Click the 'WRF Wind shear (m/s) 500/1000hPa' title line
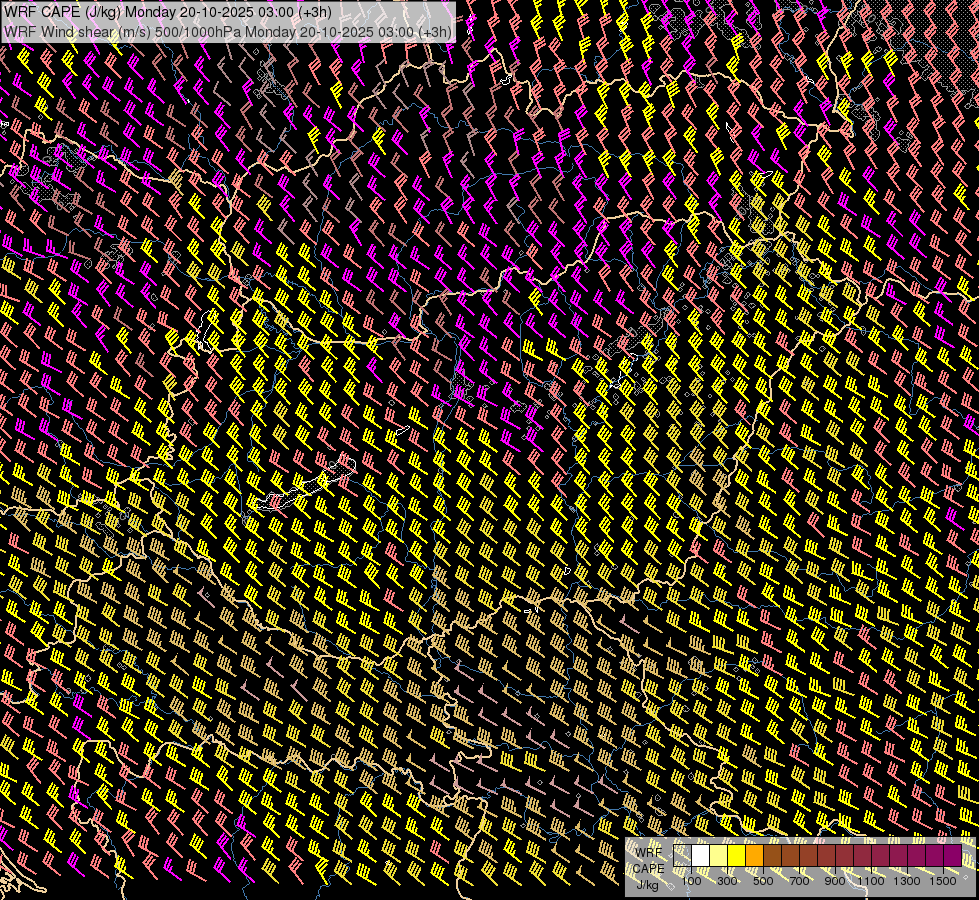979x900 pixels. click(x=228, y=32)
